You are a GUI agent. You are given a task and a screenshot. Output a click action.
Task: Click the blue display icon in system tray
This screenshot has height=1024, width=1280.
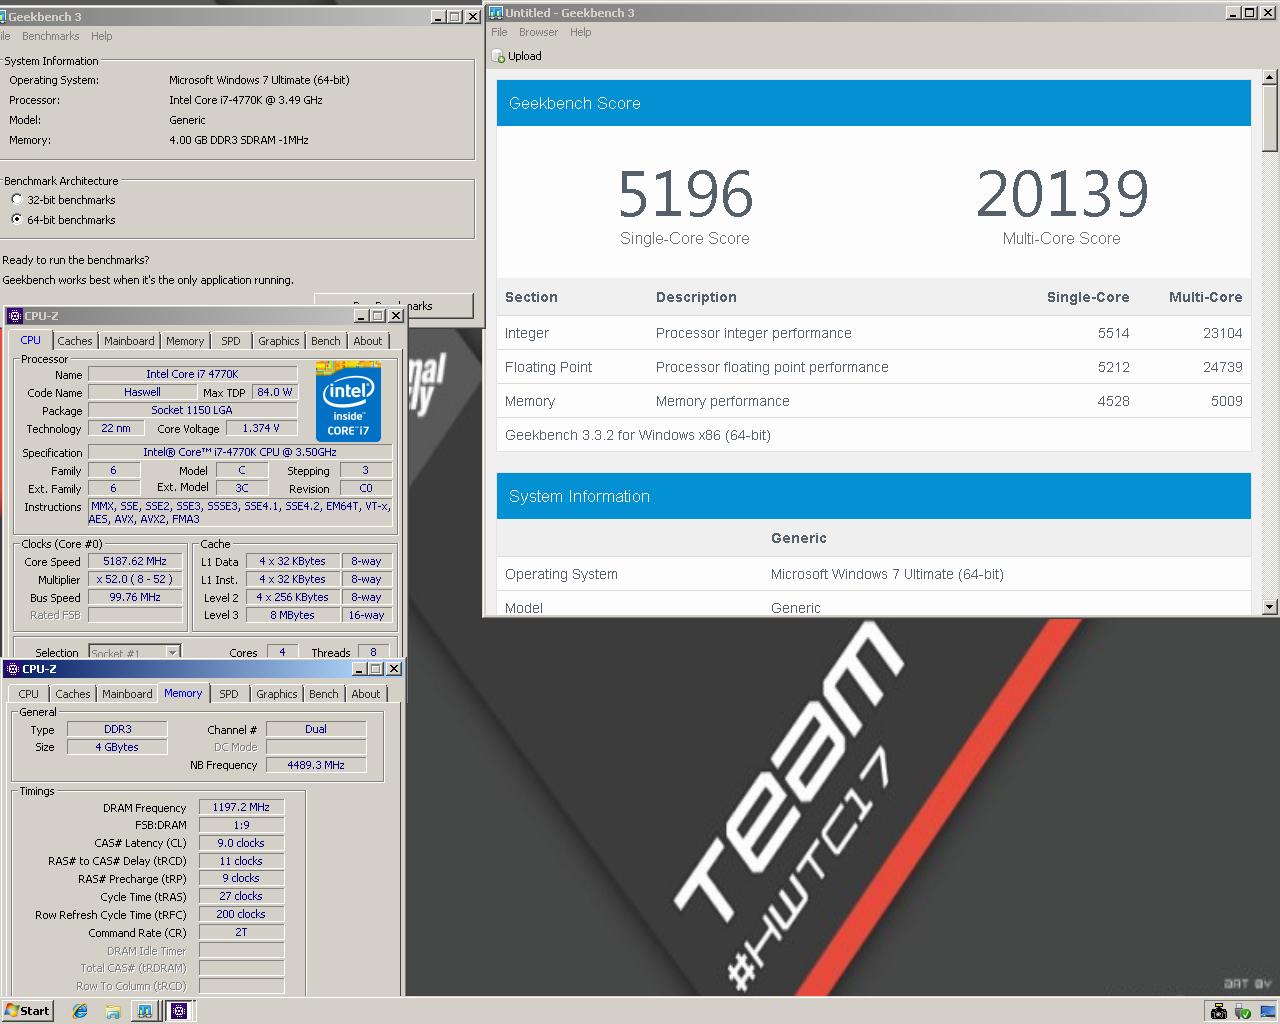1267,1011
